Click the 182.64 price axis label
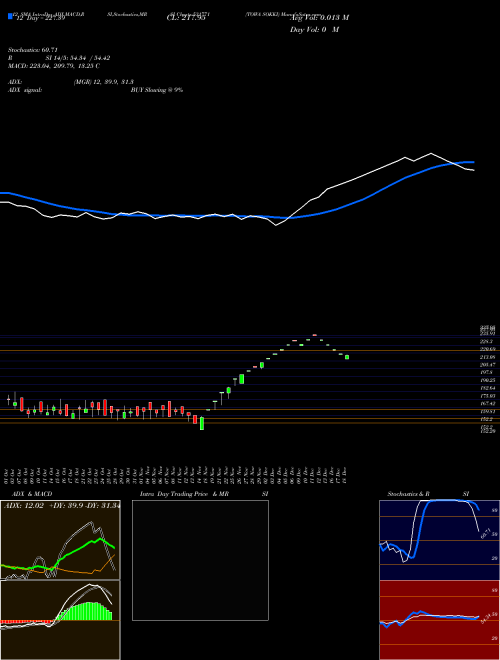 (x=488, y=388)
